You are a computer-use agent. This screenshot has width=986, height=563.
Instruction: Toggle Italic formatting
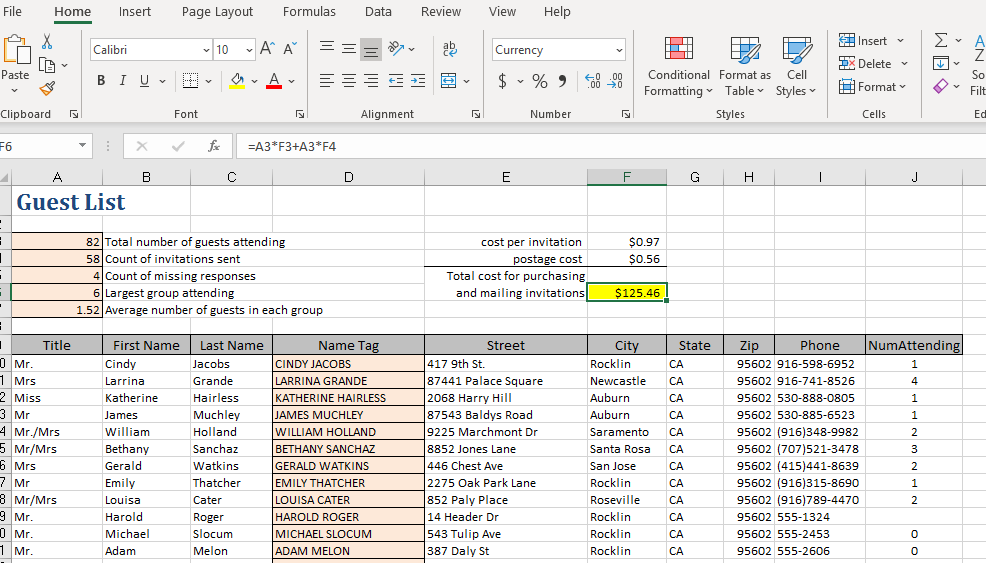coord(123,81)
